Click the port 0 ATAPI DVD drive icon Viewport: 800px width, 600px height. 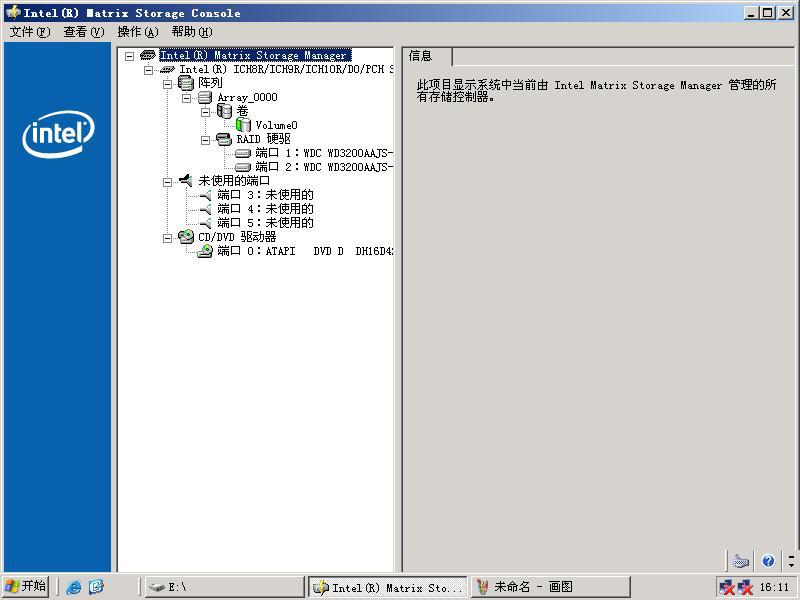205,251
